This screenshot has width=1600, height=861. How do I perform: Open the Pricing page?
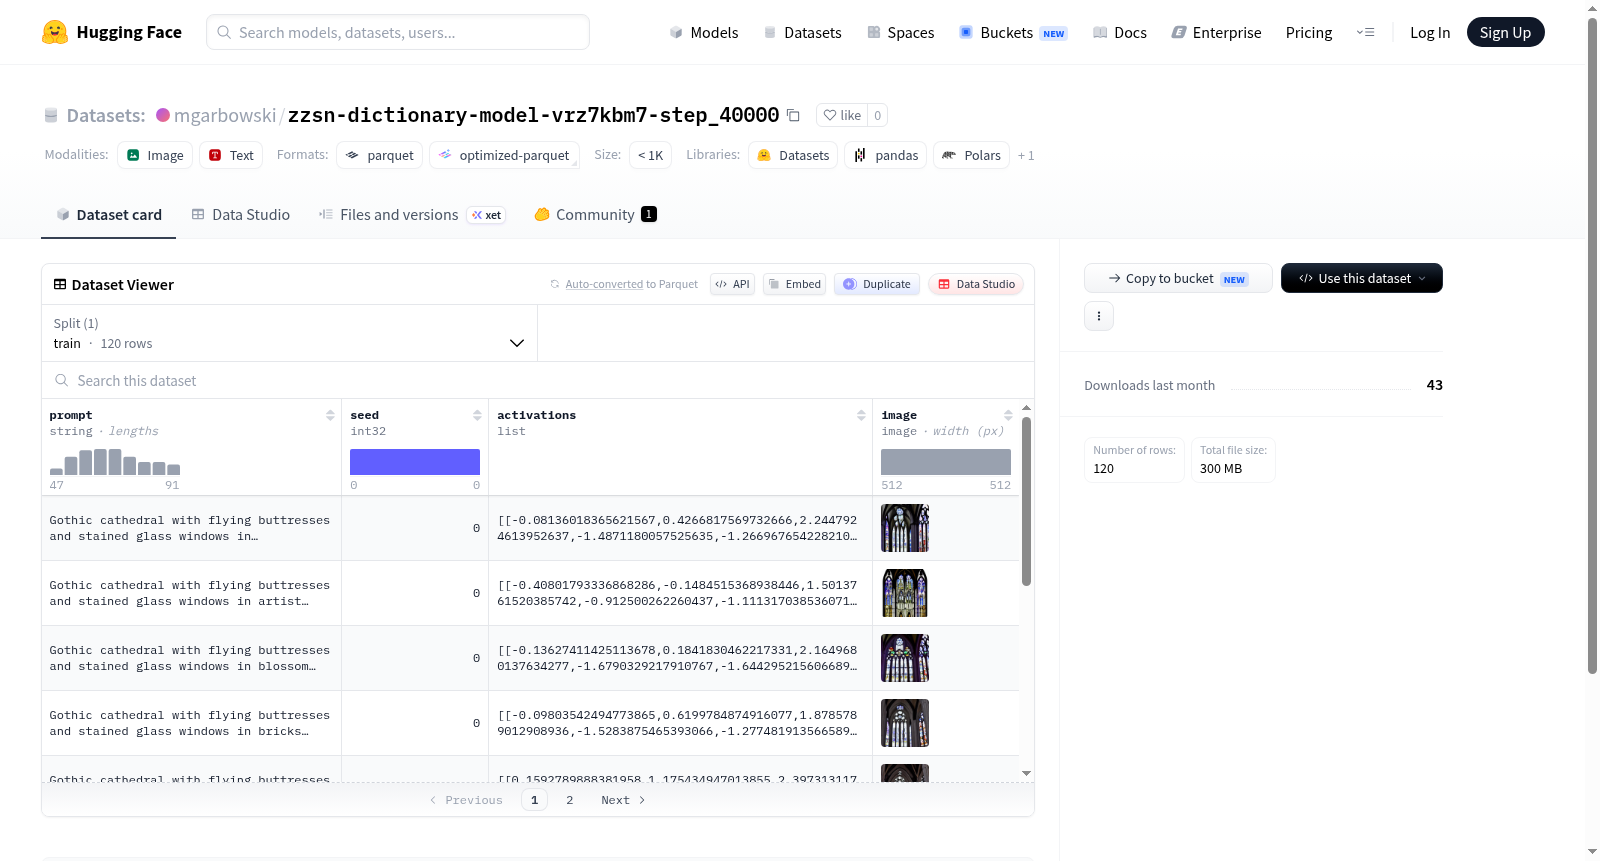point(1309,32)
